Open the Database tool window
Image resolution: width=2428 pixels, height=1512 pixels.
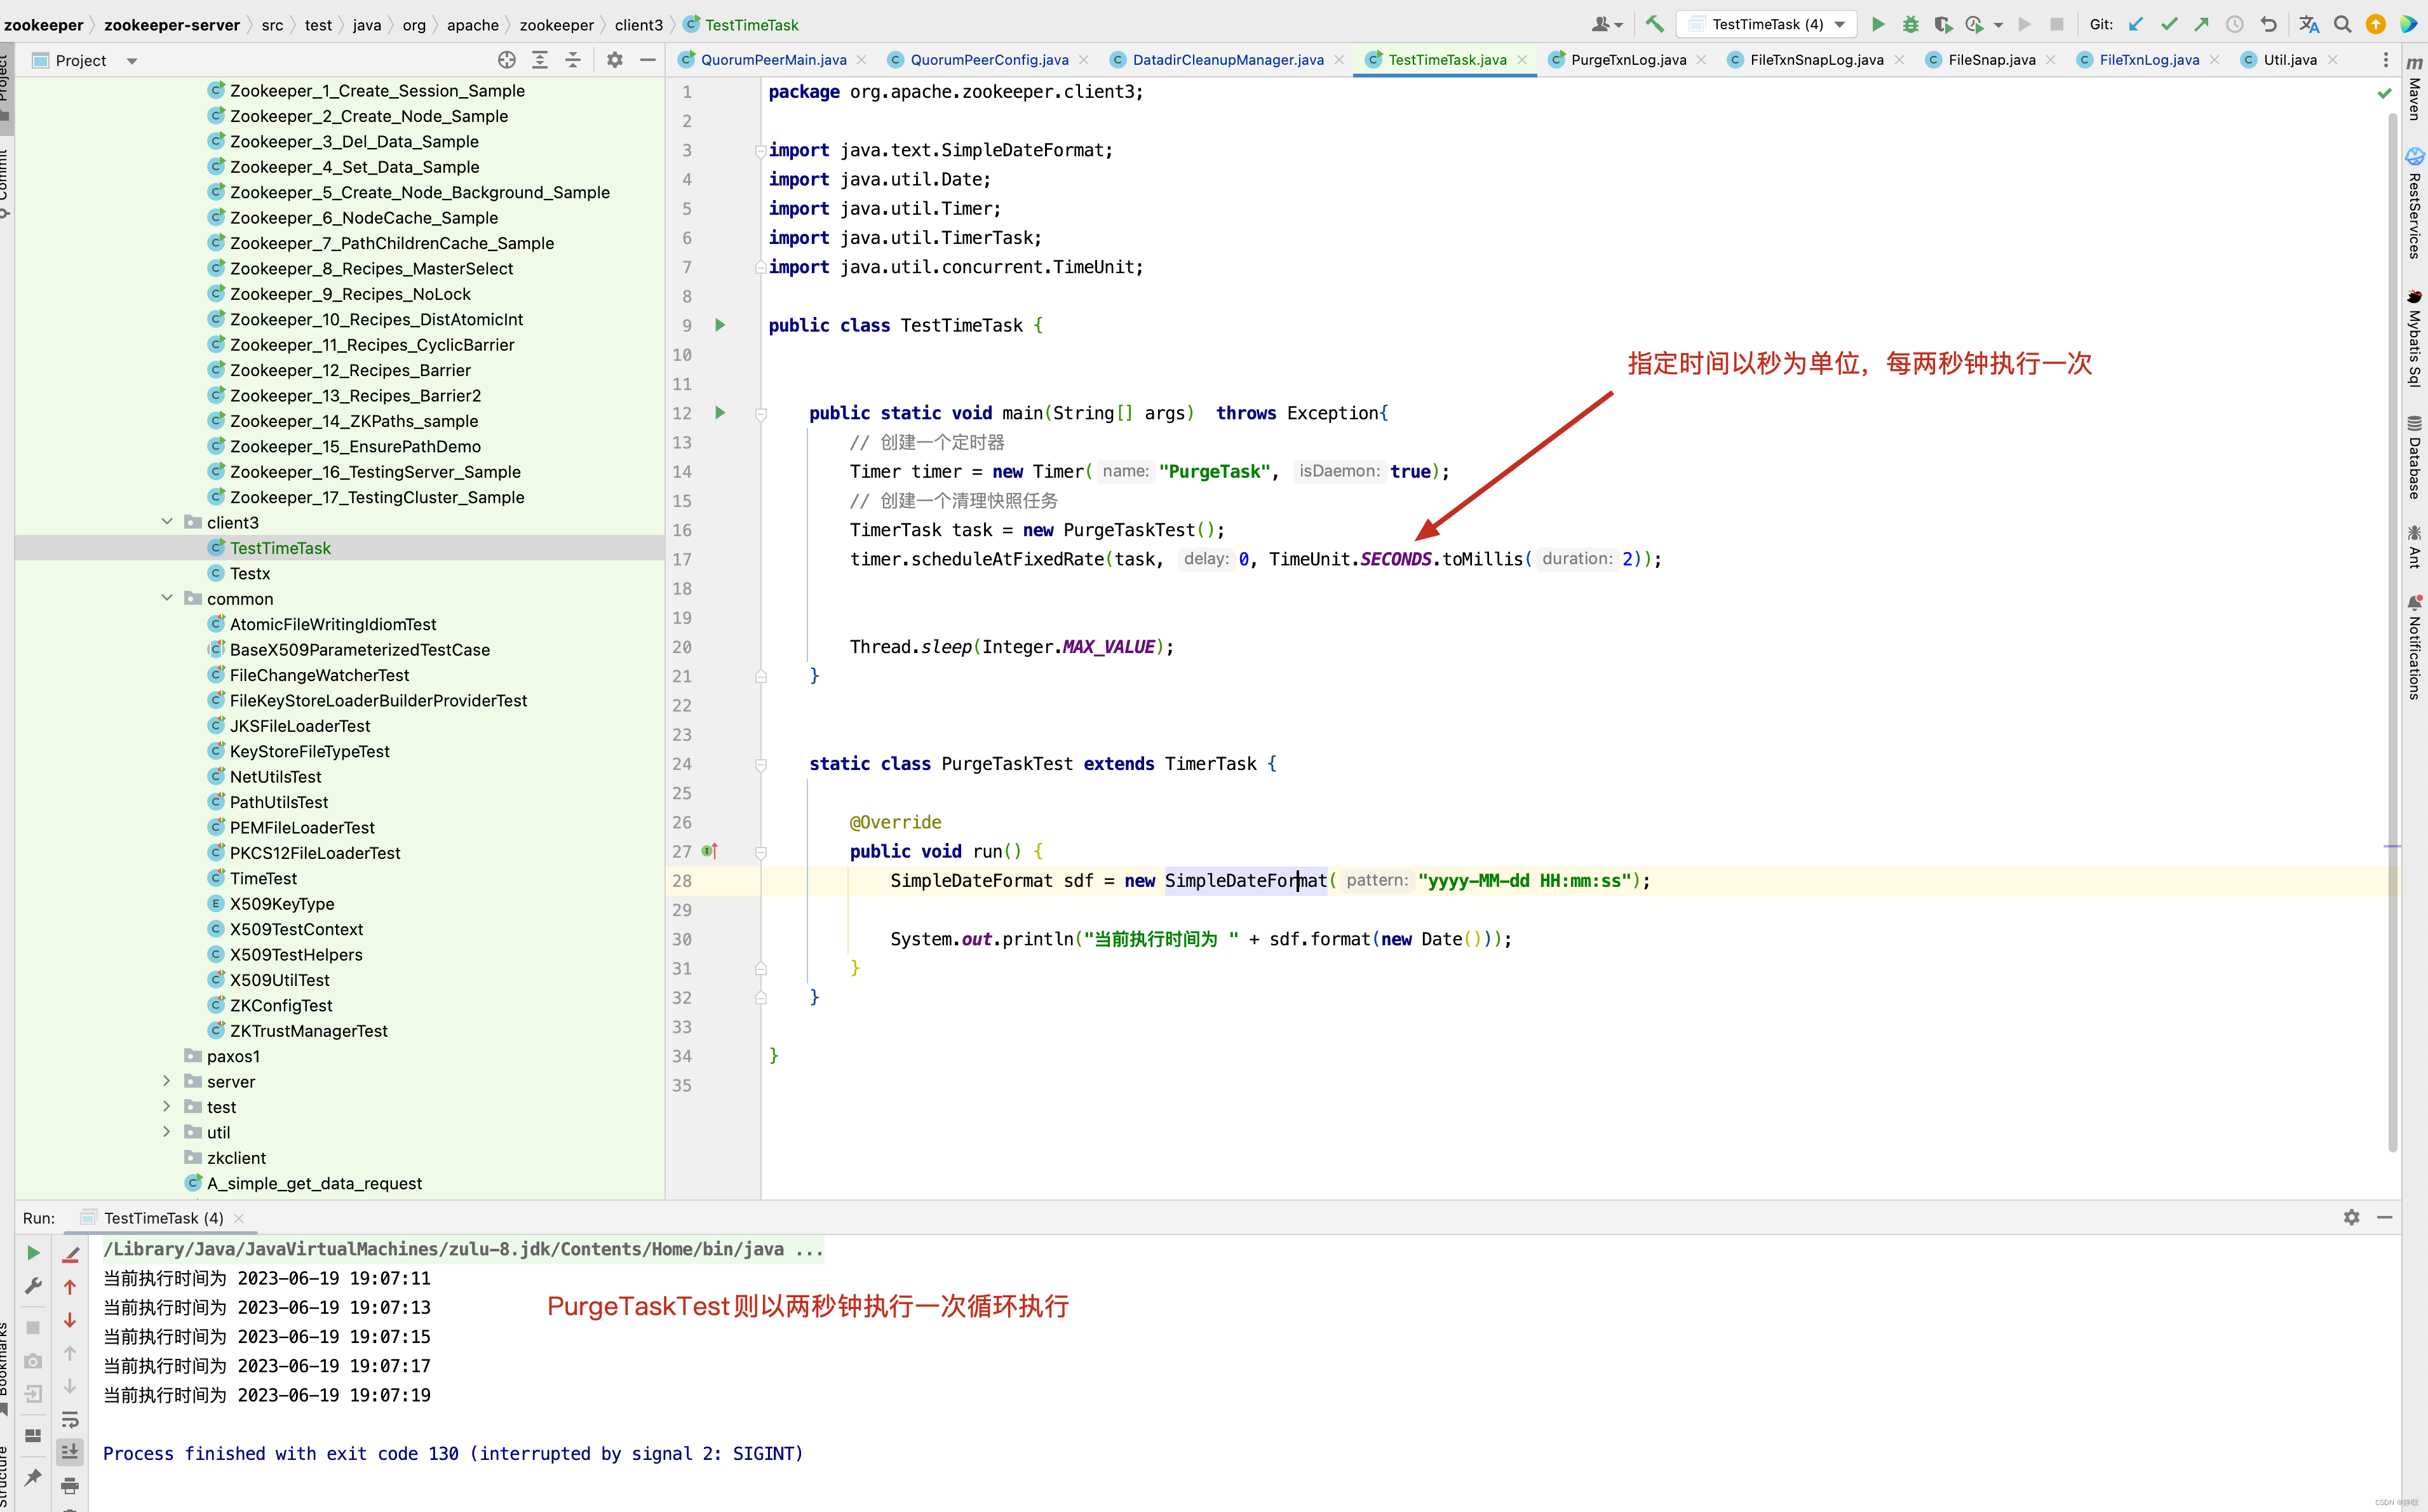(2414, 457)
